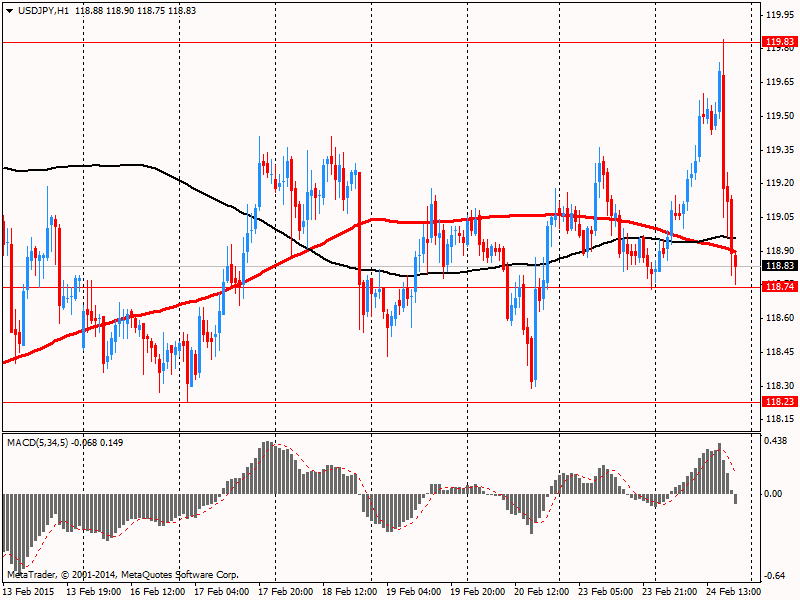Click the MetaTrader copyright text

pyautogui.click(x=123, y=575)
